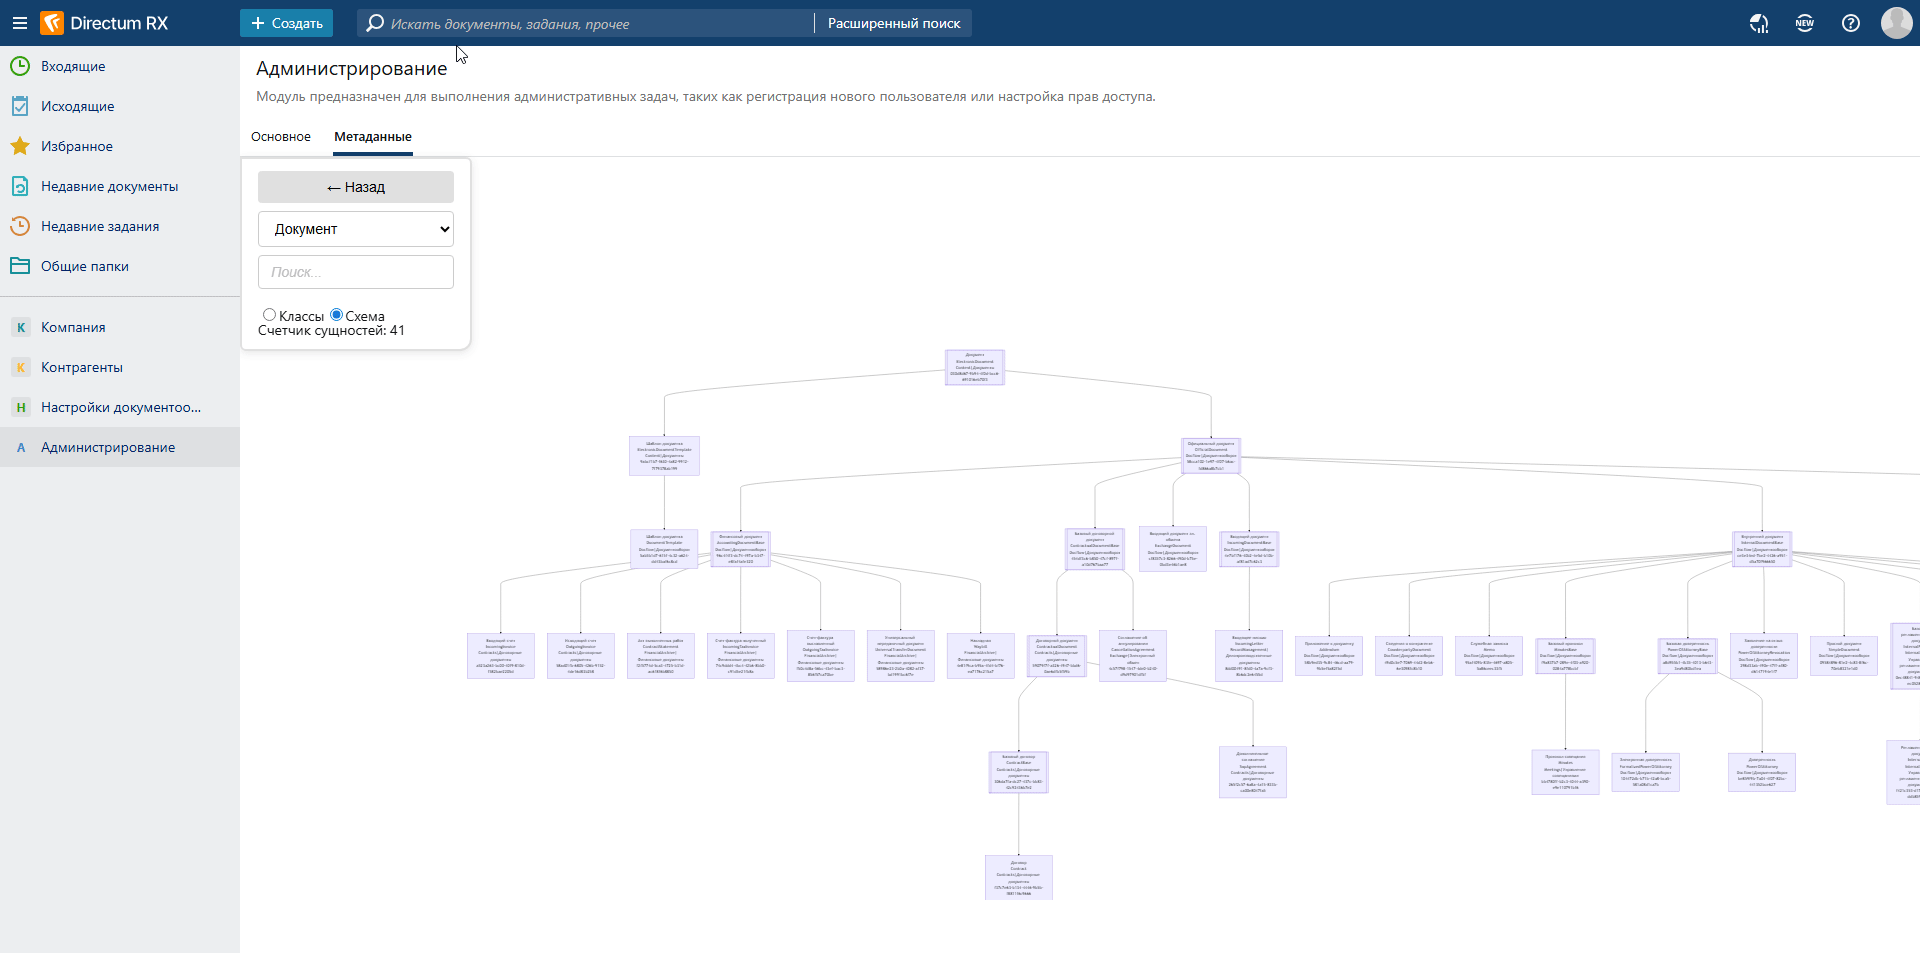Click the Назад back button
This screenshot has height=953, width=1920.
pos(356,187)
